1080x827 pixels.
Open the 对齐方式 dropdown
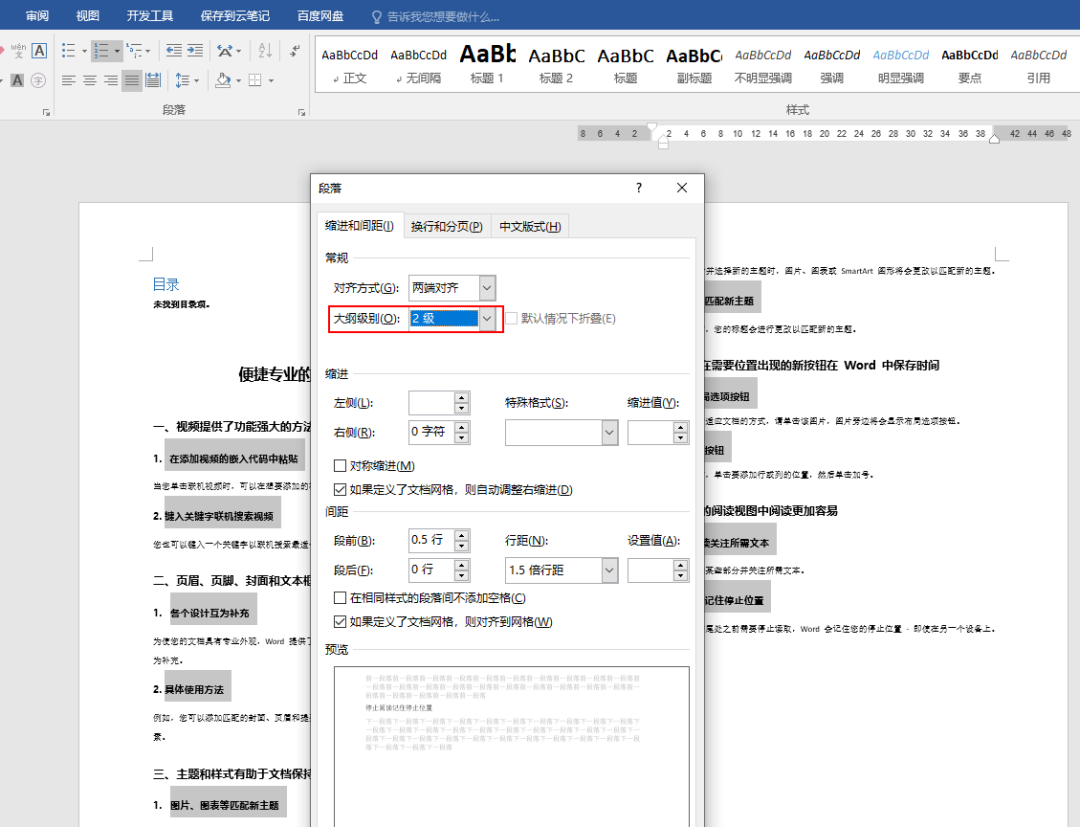(x=487, y=288)
